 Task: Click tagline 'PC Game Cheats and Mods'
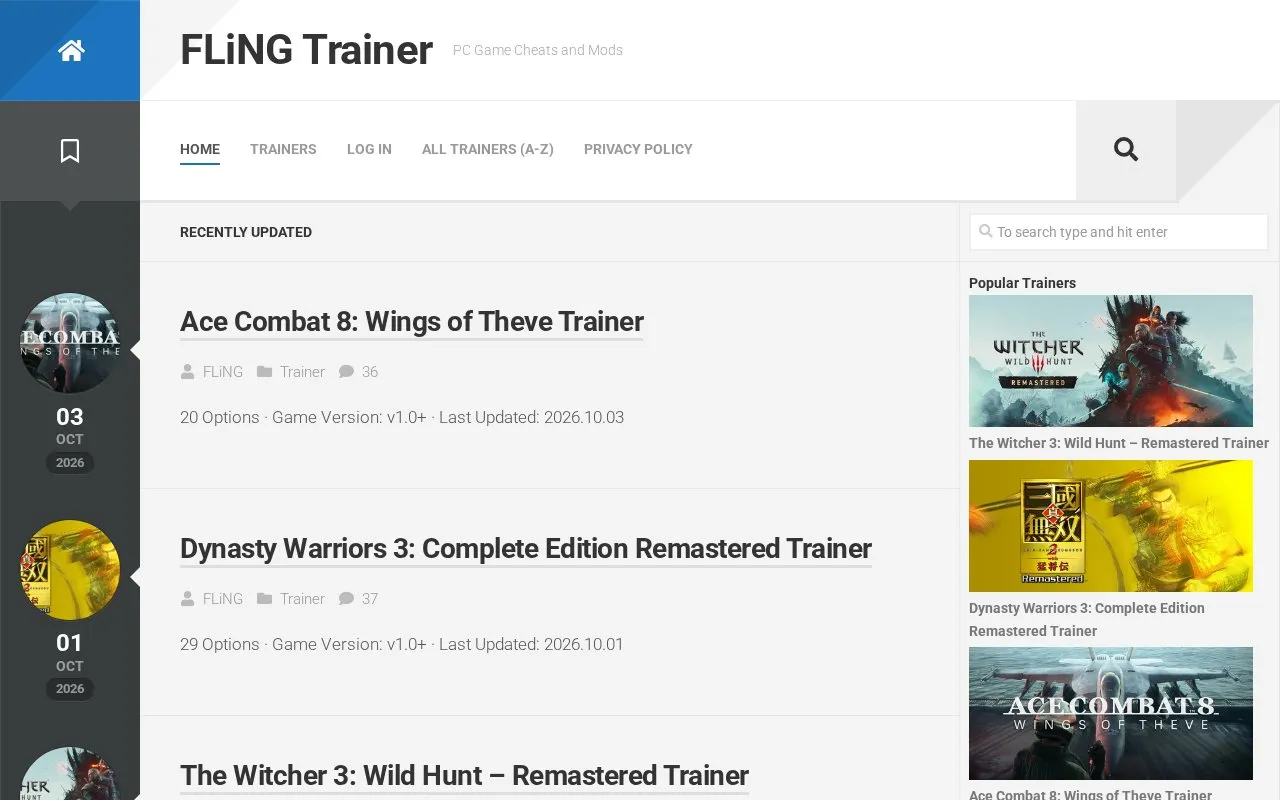tap(538, 50)
